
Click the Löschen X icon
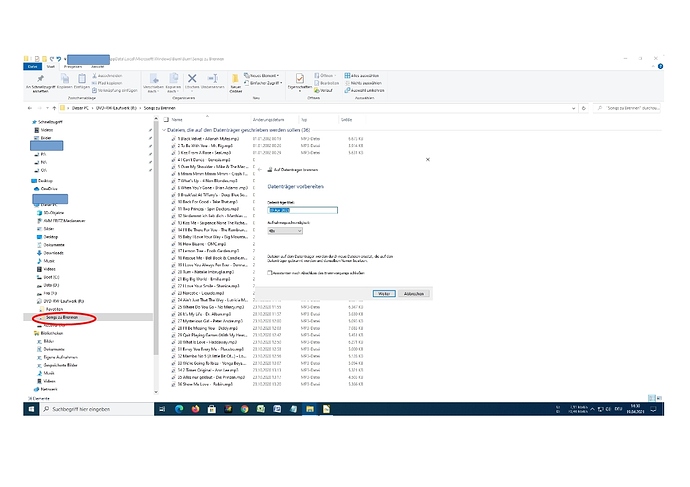coord(192,78)
